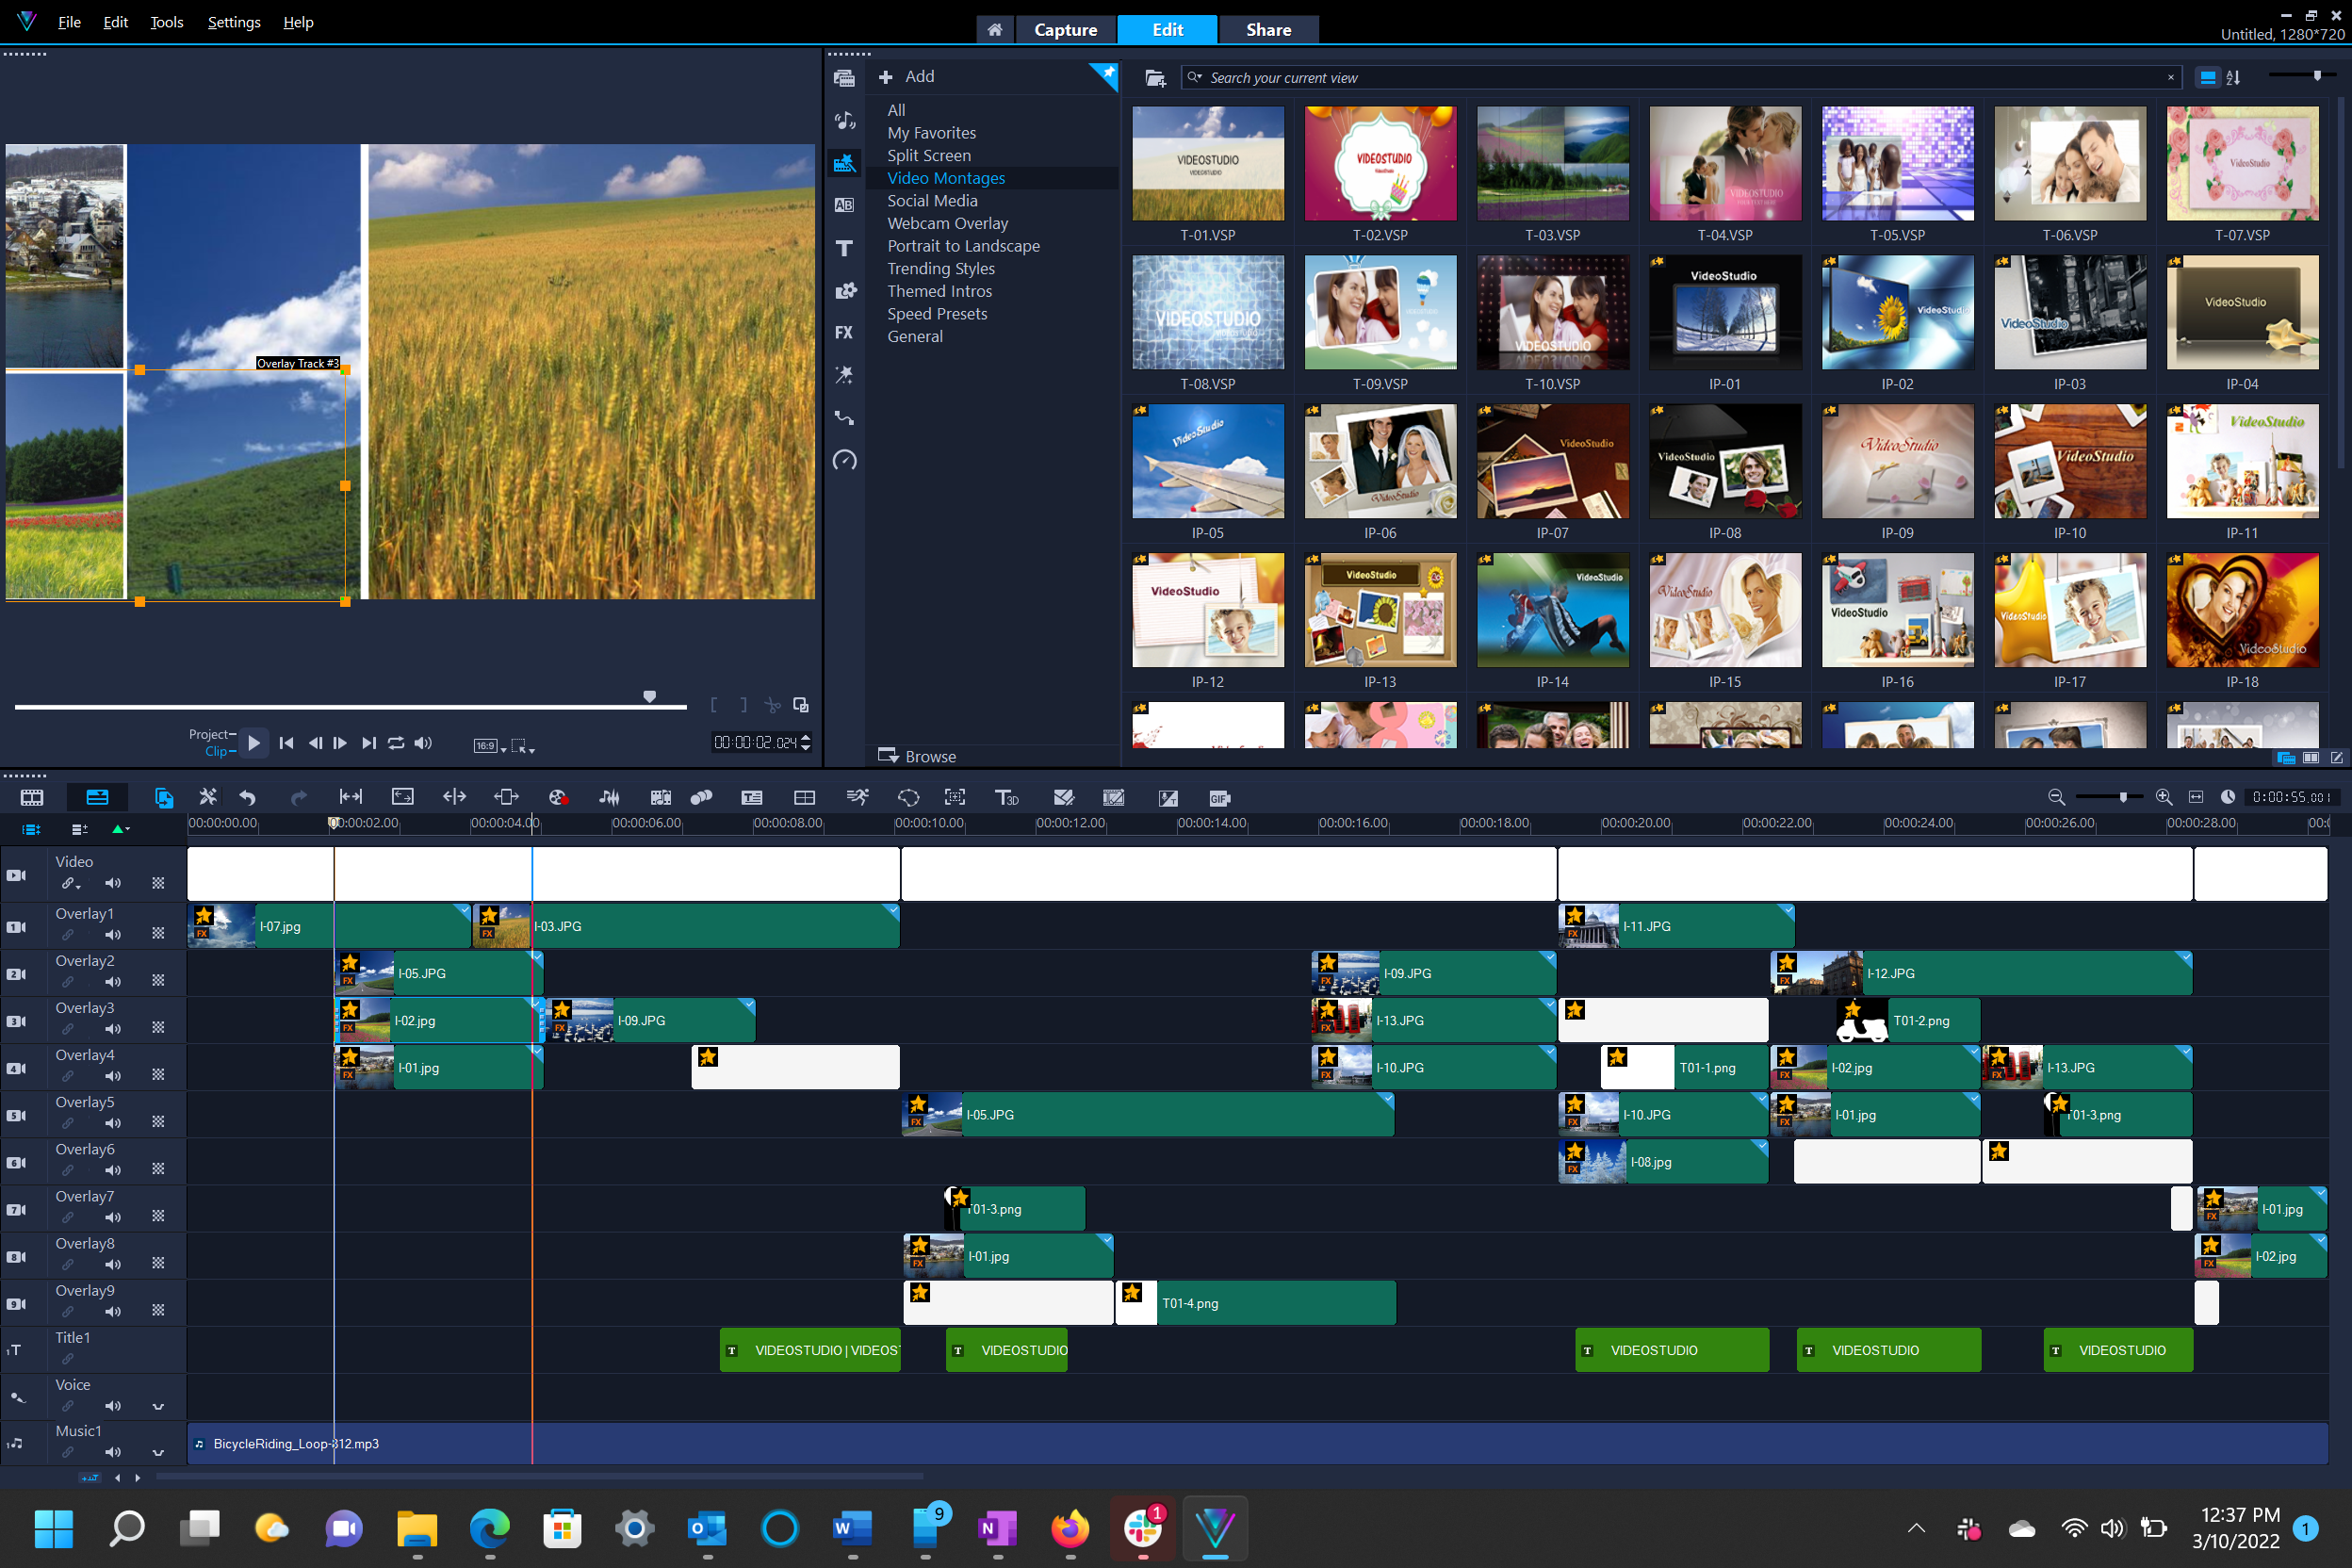Image resolution: width=2352 pixels, height=1568 pixels.
Task: Select the Title text insertion icon
Action: 845,247
